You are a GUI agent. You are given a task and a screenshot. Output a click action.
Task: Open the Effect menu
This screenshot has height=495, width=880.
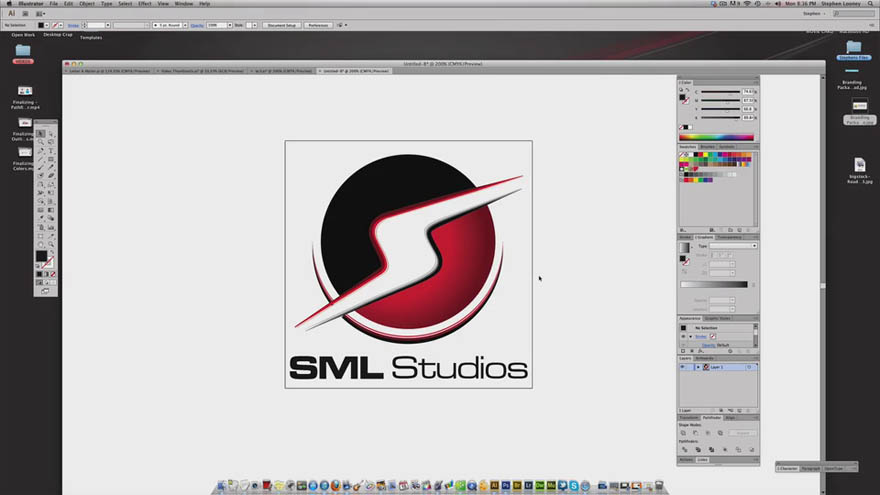pos(145,3)
